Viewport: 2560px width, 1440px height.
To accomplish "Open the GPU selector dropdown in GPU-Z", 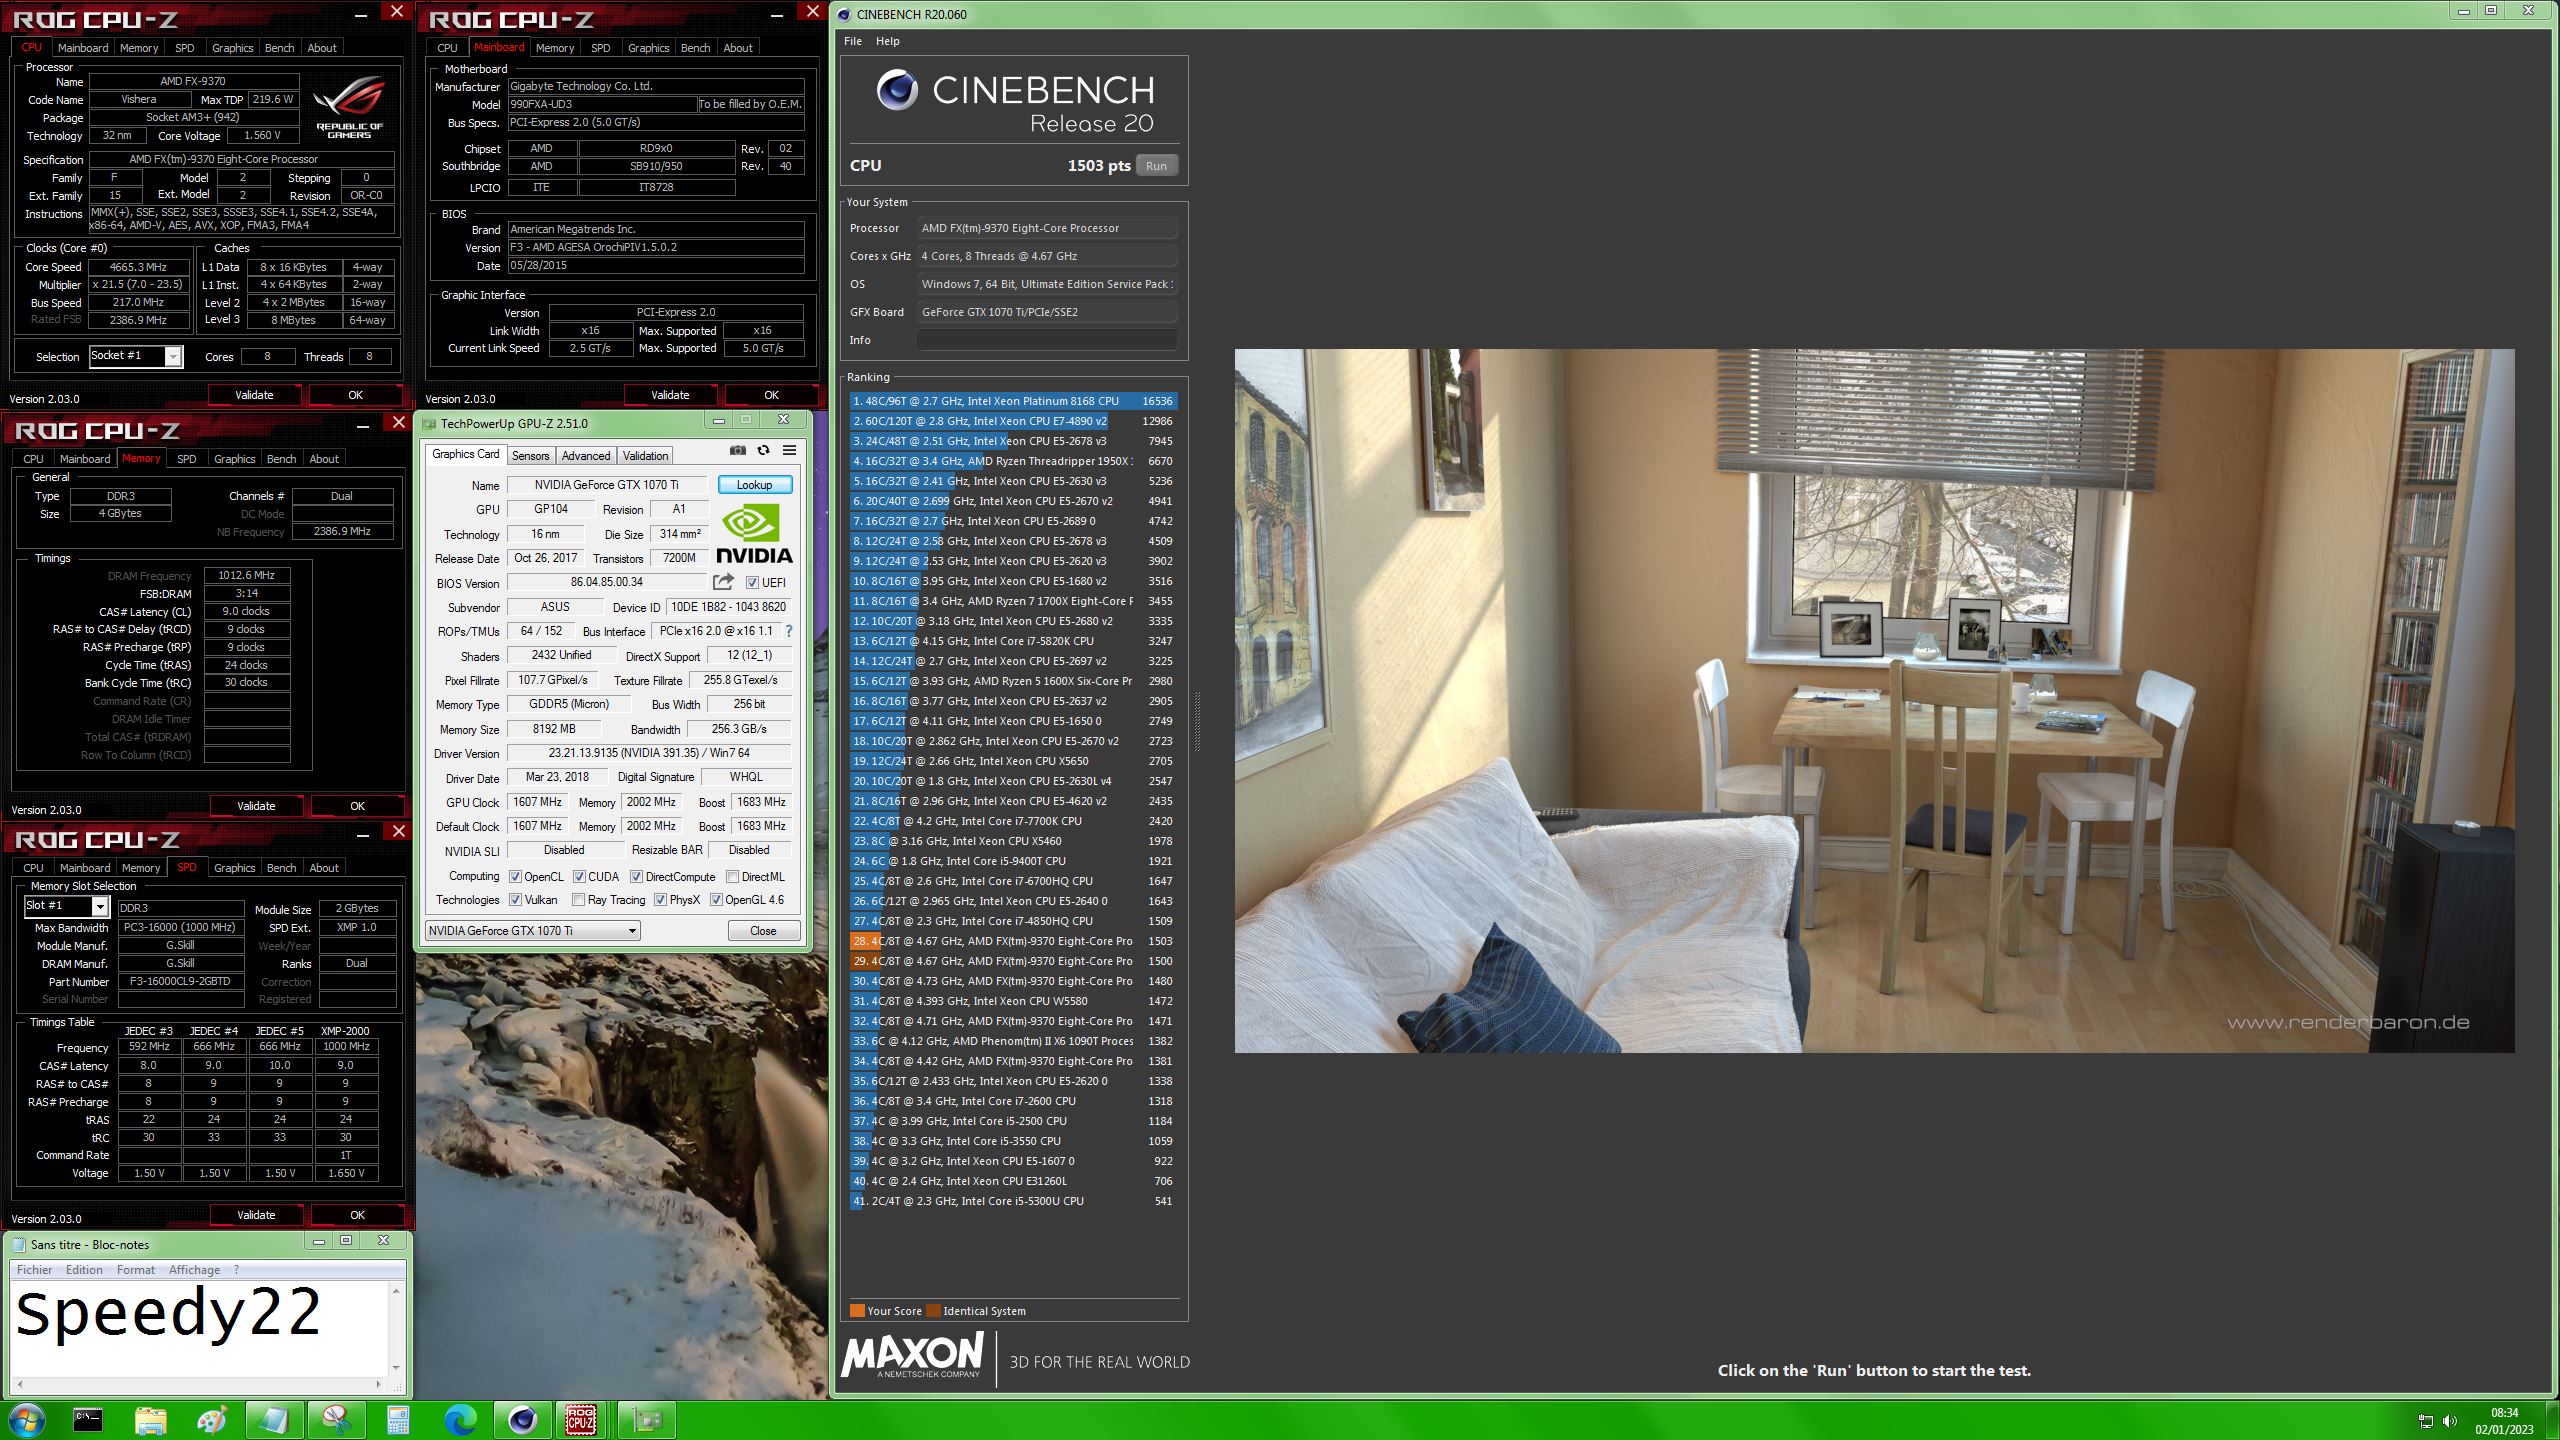I will (532, 931).
